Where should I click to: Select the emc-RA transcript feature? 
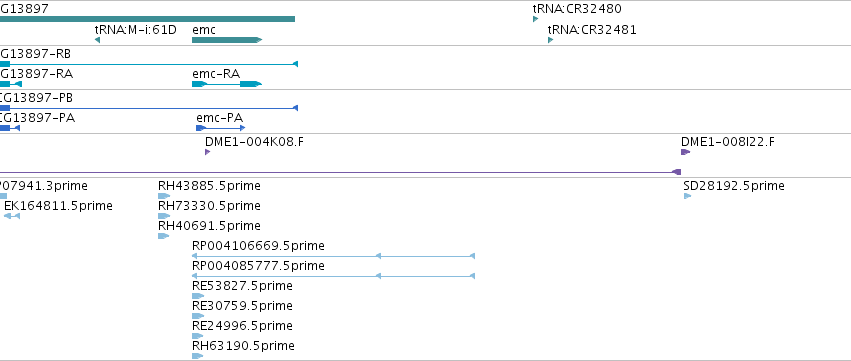tap(227, 84)
